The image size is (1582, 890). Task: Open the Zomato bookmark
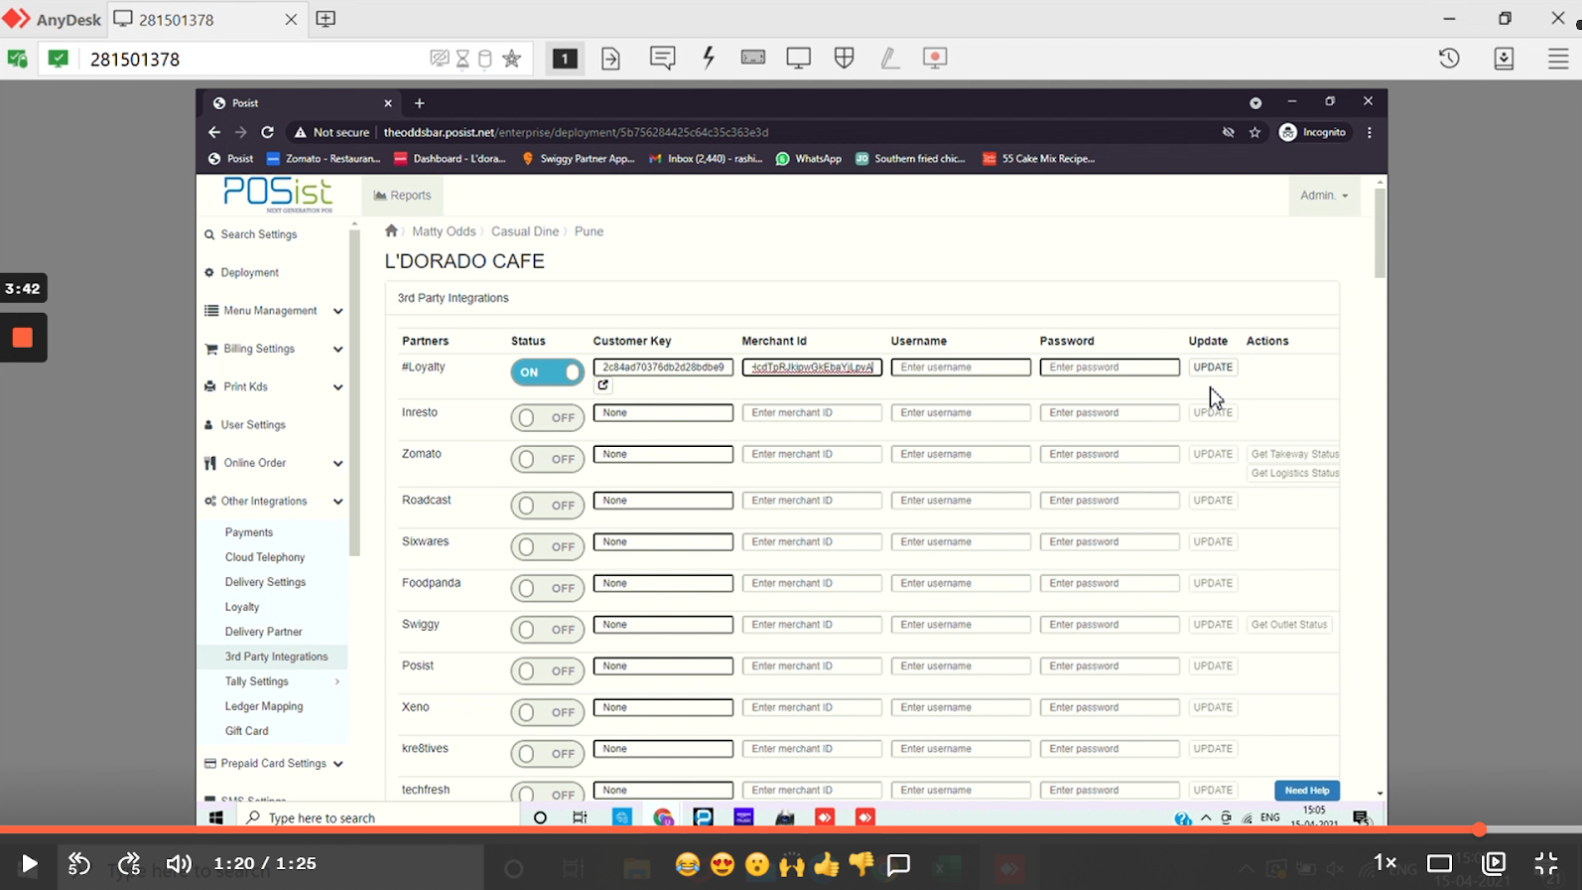tap(323, 158)
